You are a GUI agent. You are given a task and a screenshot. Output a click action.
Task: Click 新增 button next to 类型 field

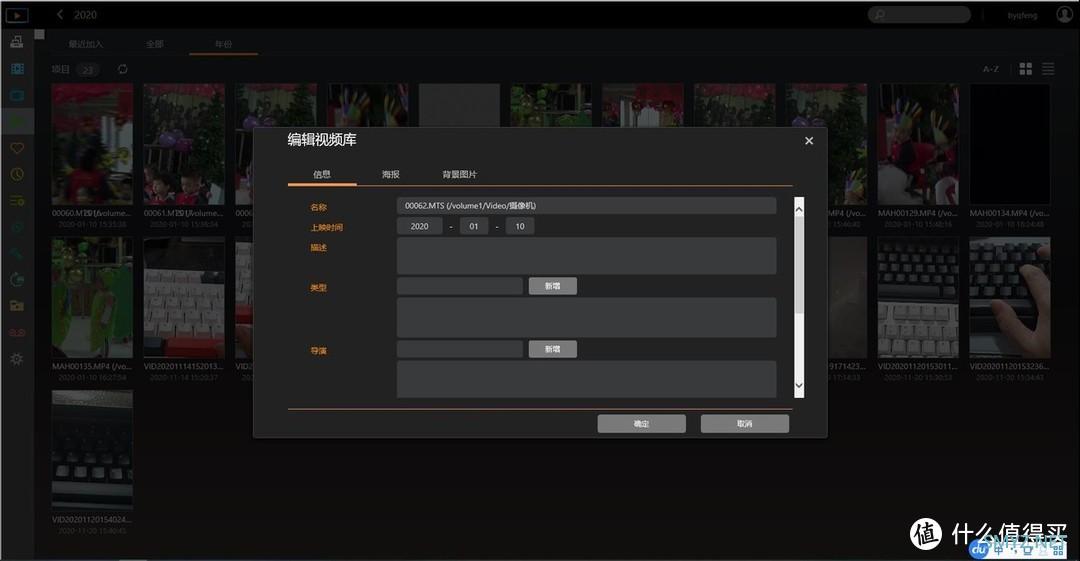pyautogui.click(x=552, y=286)
